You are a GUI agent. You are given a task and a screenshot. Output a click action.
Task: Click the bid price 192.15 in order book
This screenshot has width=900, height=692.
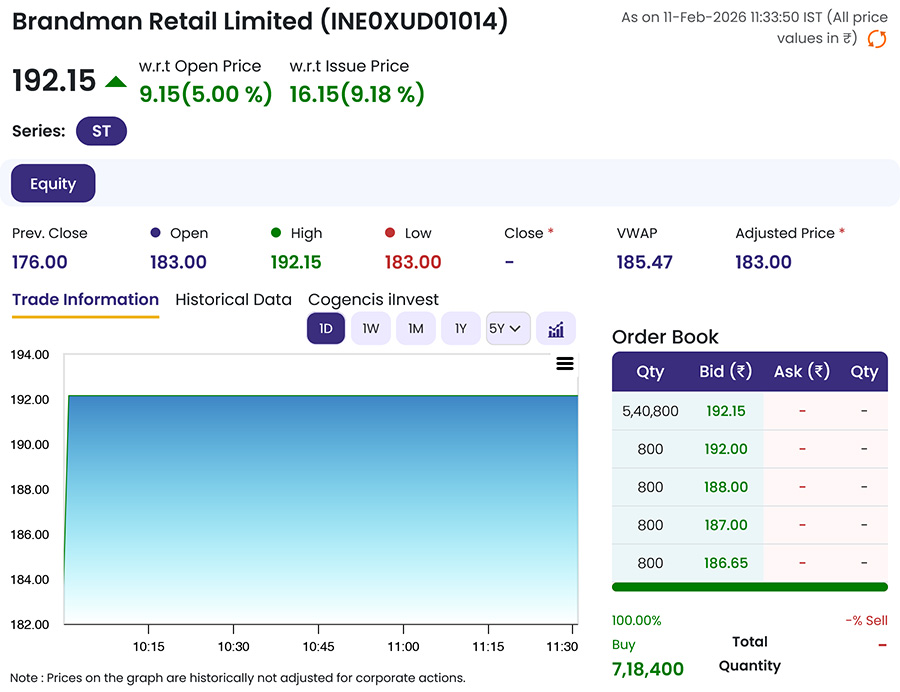click(726, 411)
